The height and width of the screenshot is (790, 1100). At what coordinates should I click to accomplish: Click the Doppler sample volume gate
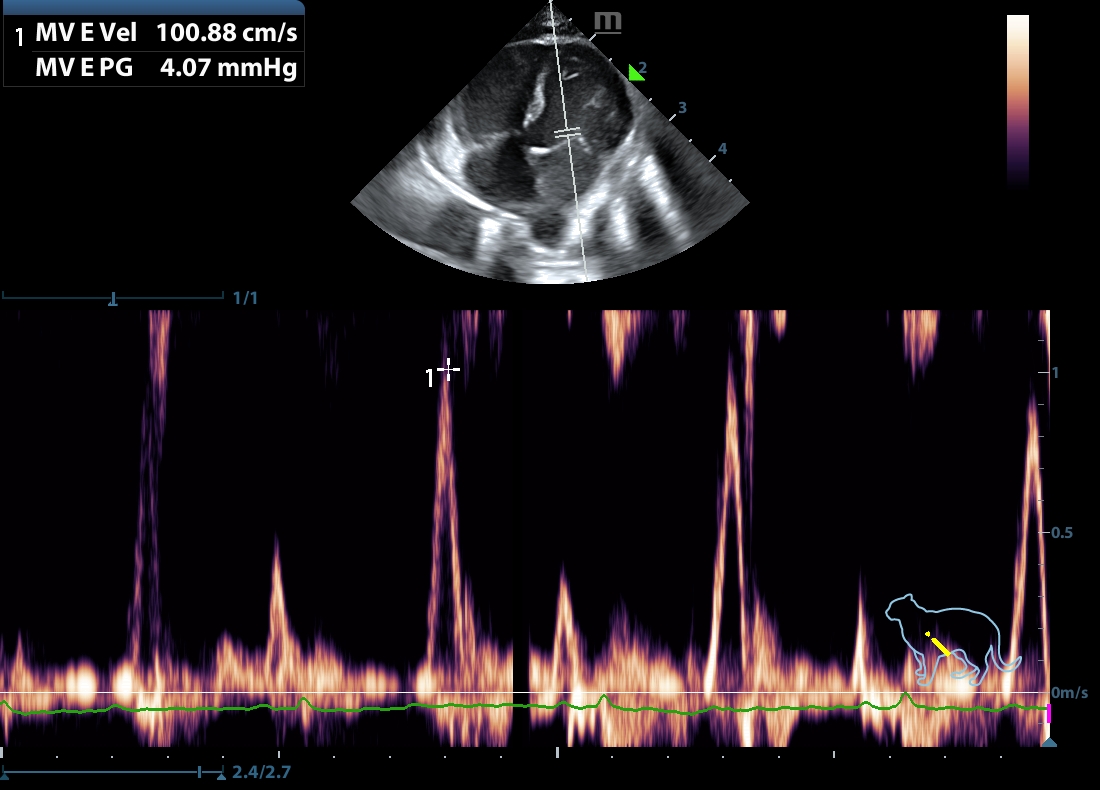568,132
